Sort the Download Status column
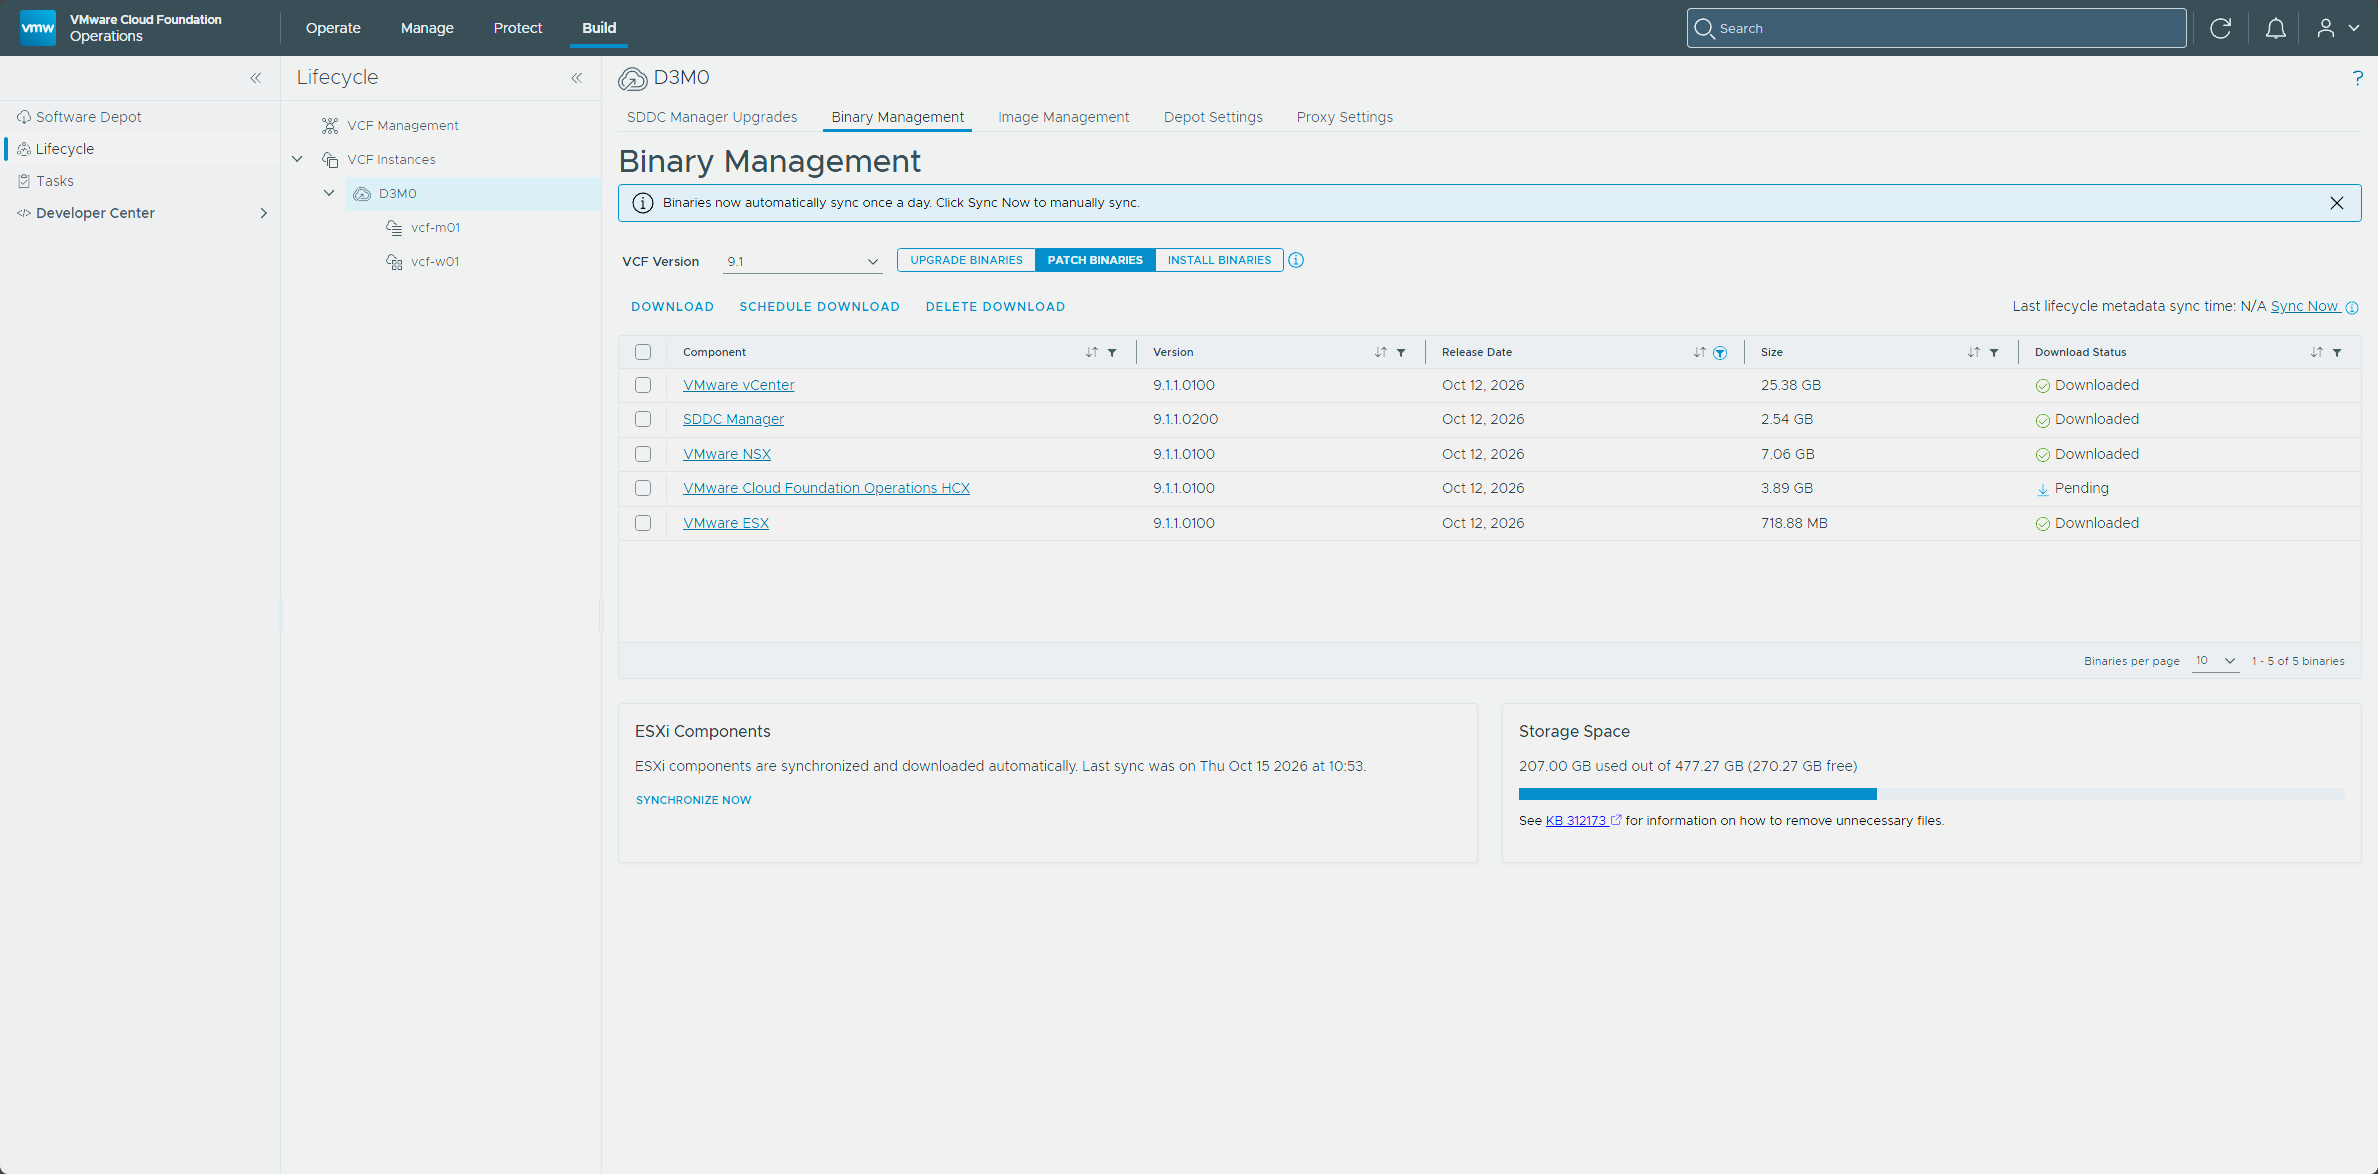This screenshot has width=2378, height=1174. 2317,352
